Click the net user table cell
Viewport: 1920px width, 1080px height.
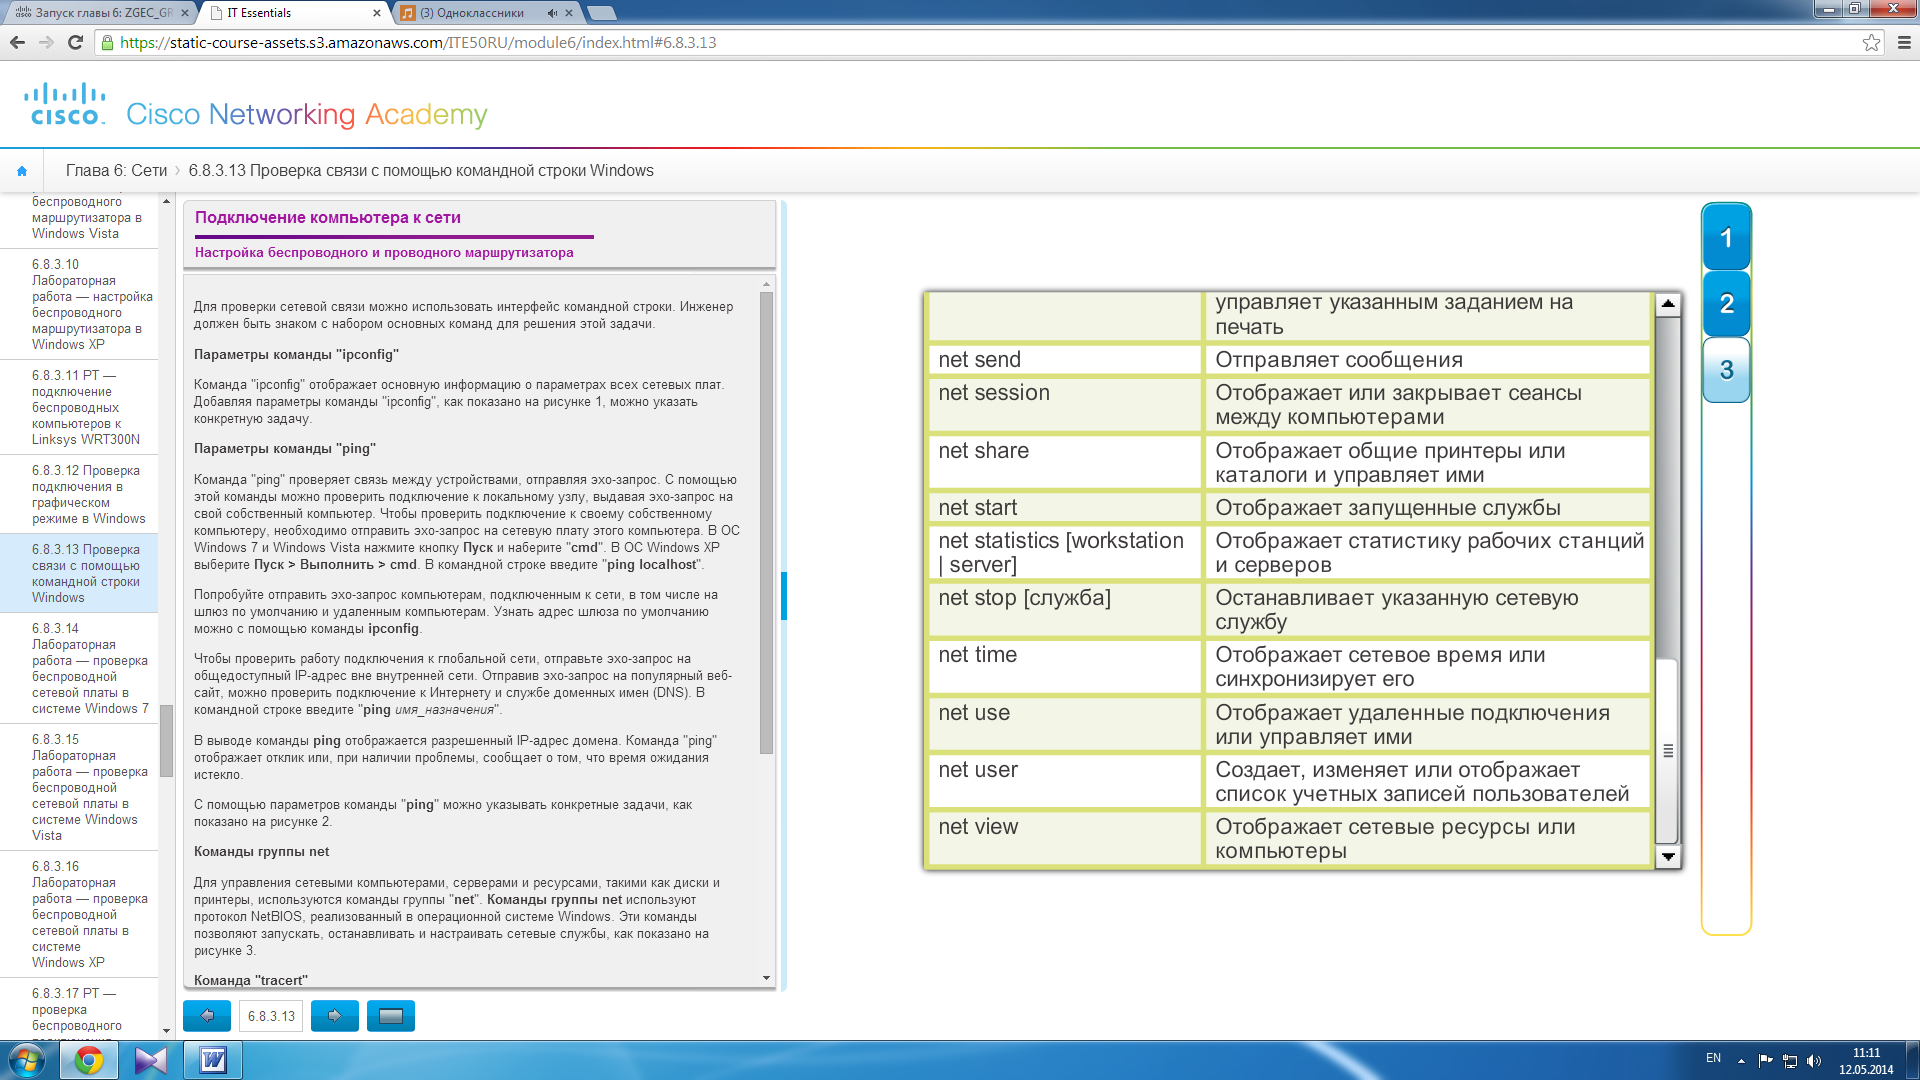coord(1065,781)
